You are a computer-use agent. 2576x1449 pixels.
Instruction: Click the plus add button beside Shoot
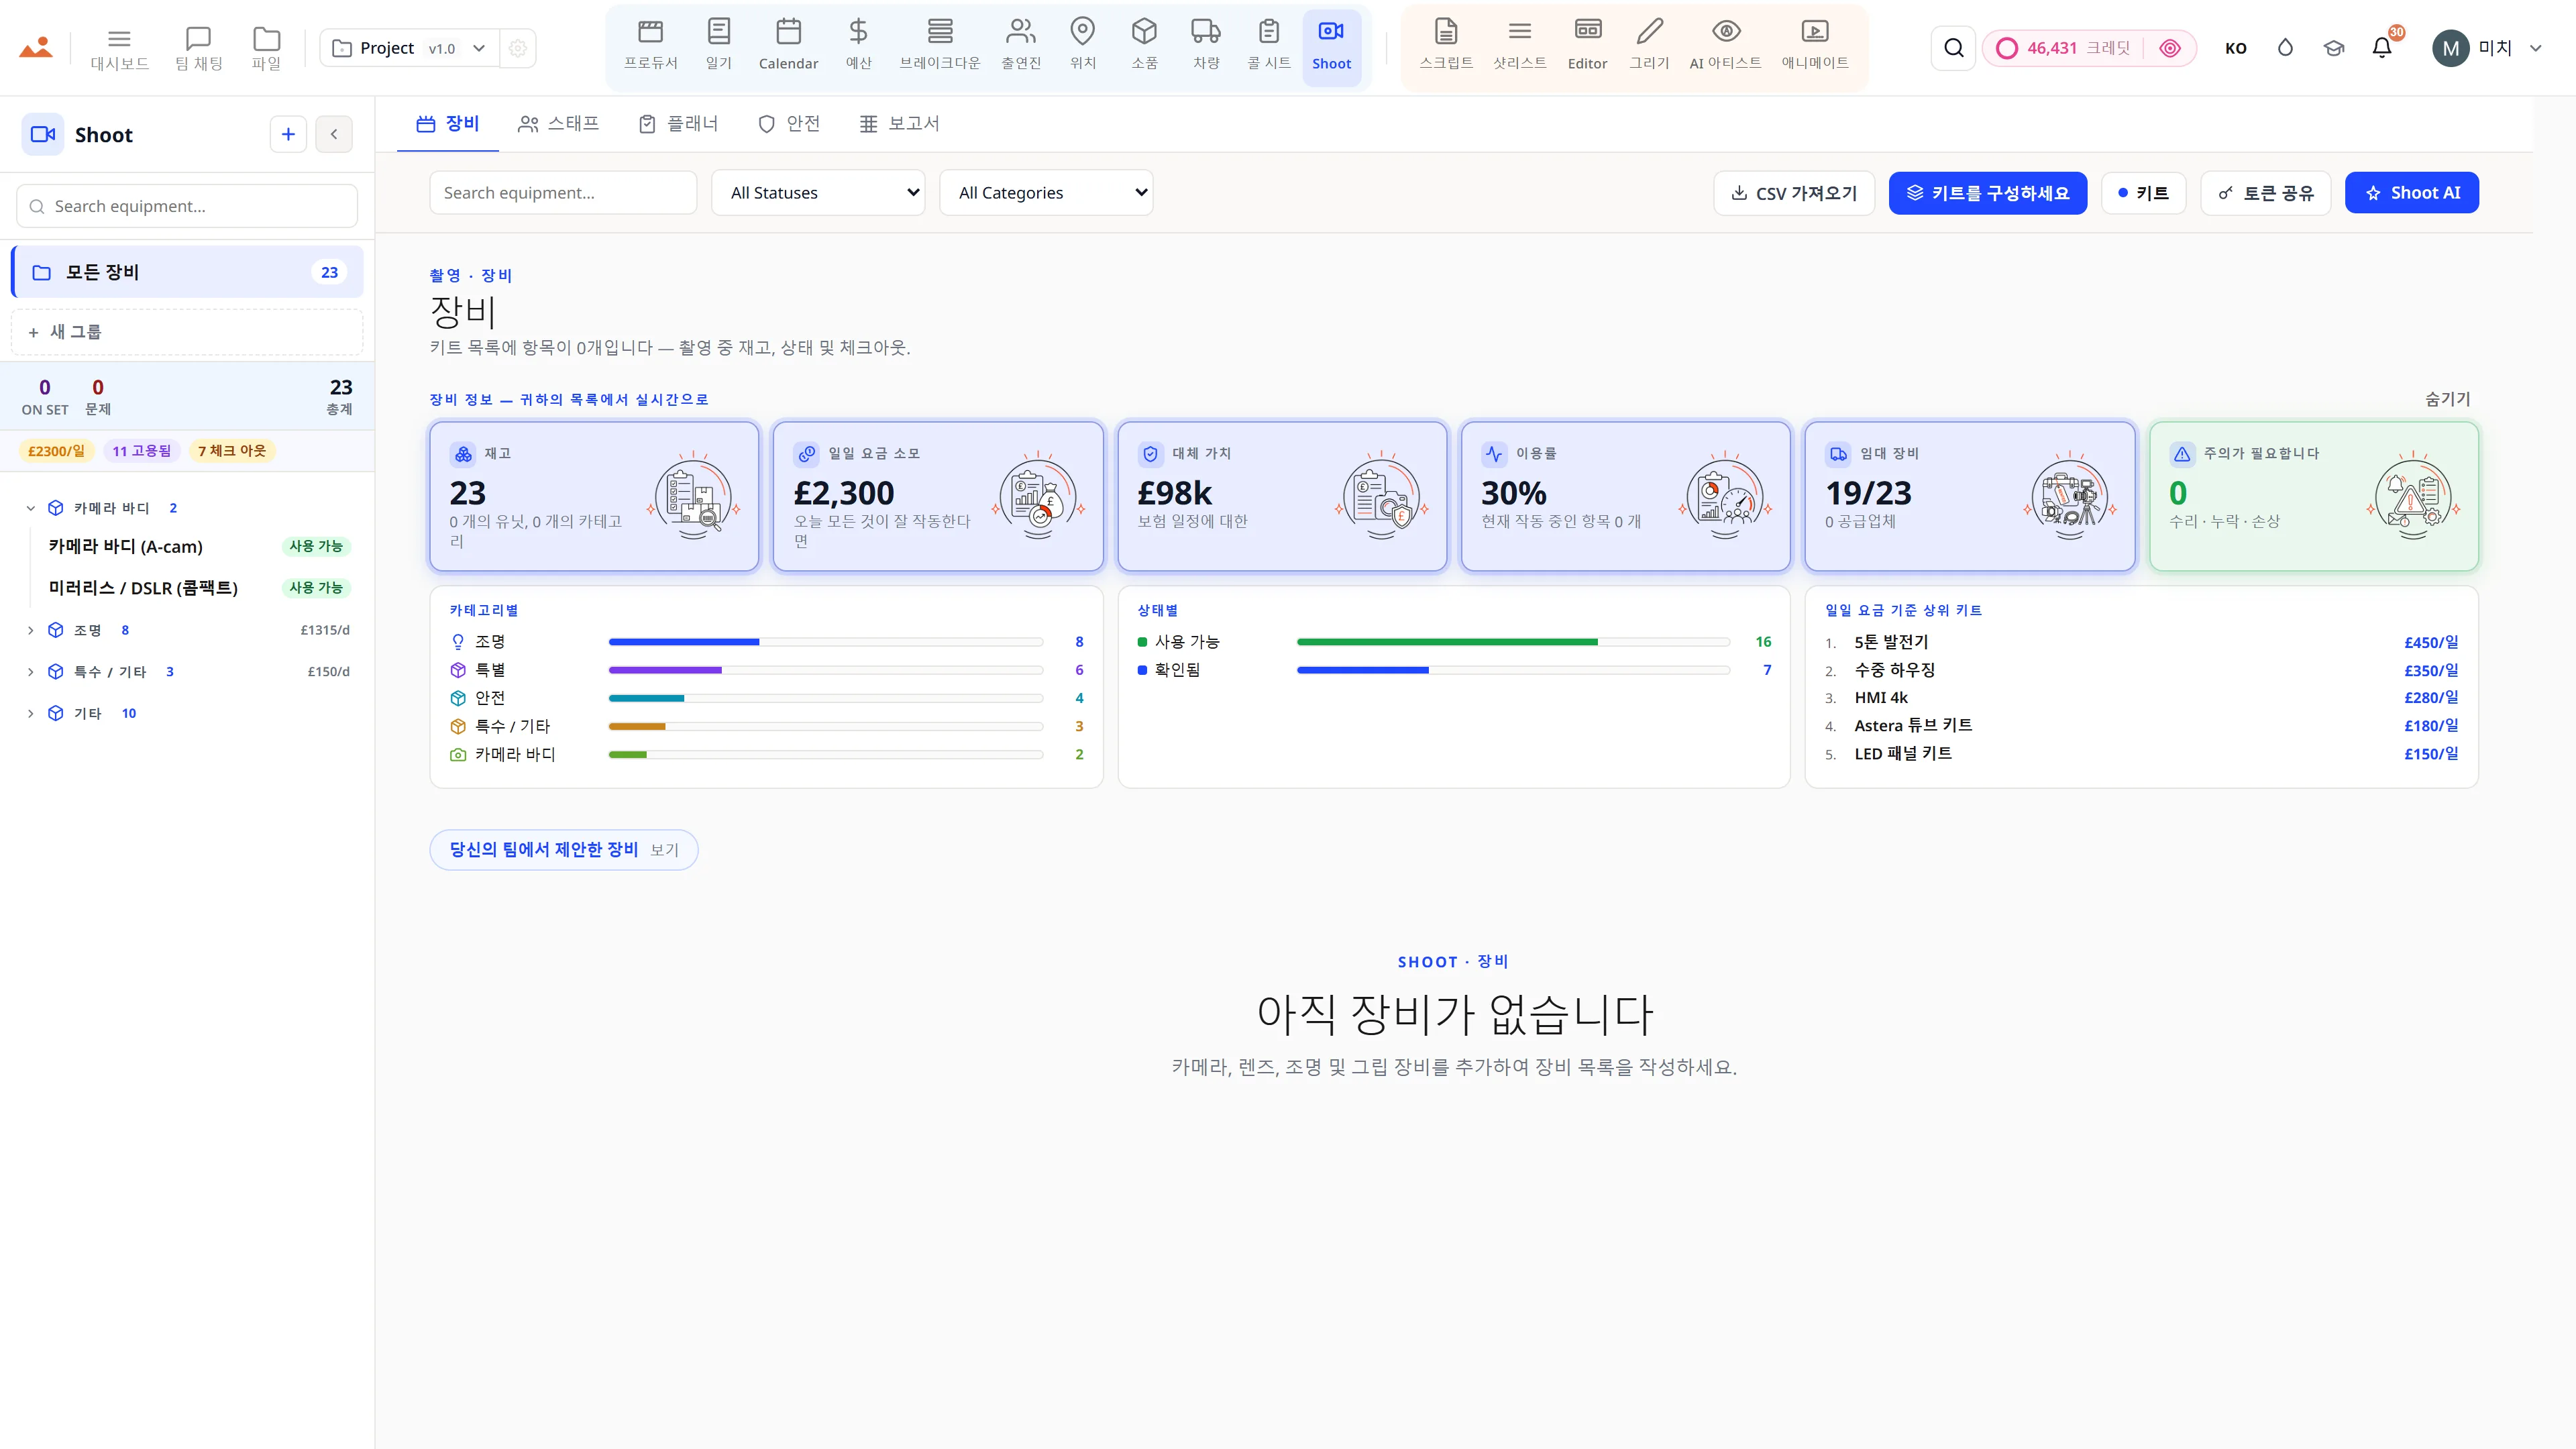288,134
